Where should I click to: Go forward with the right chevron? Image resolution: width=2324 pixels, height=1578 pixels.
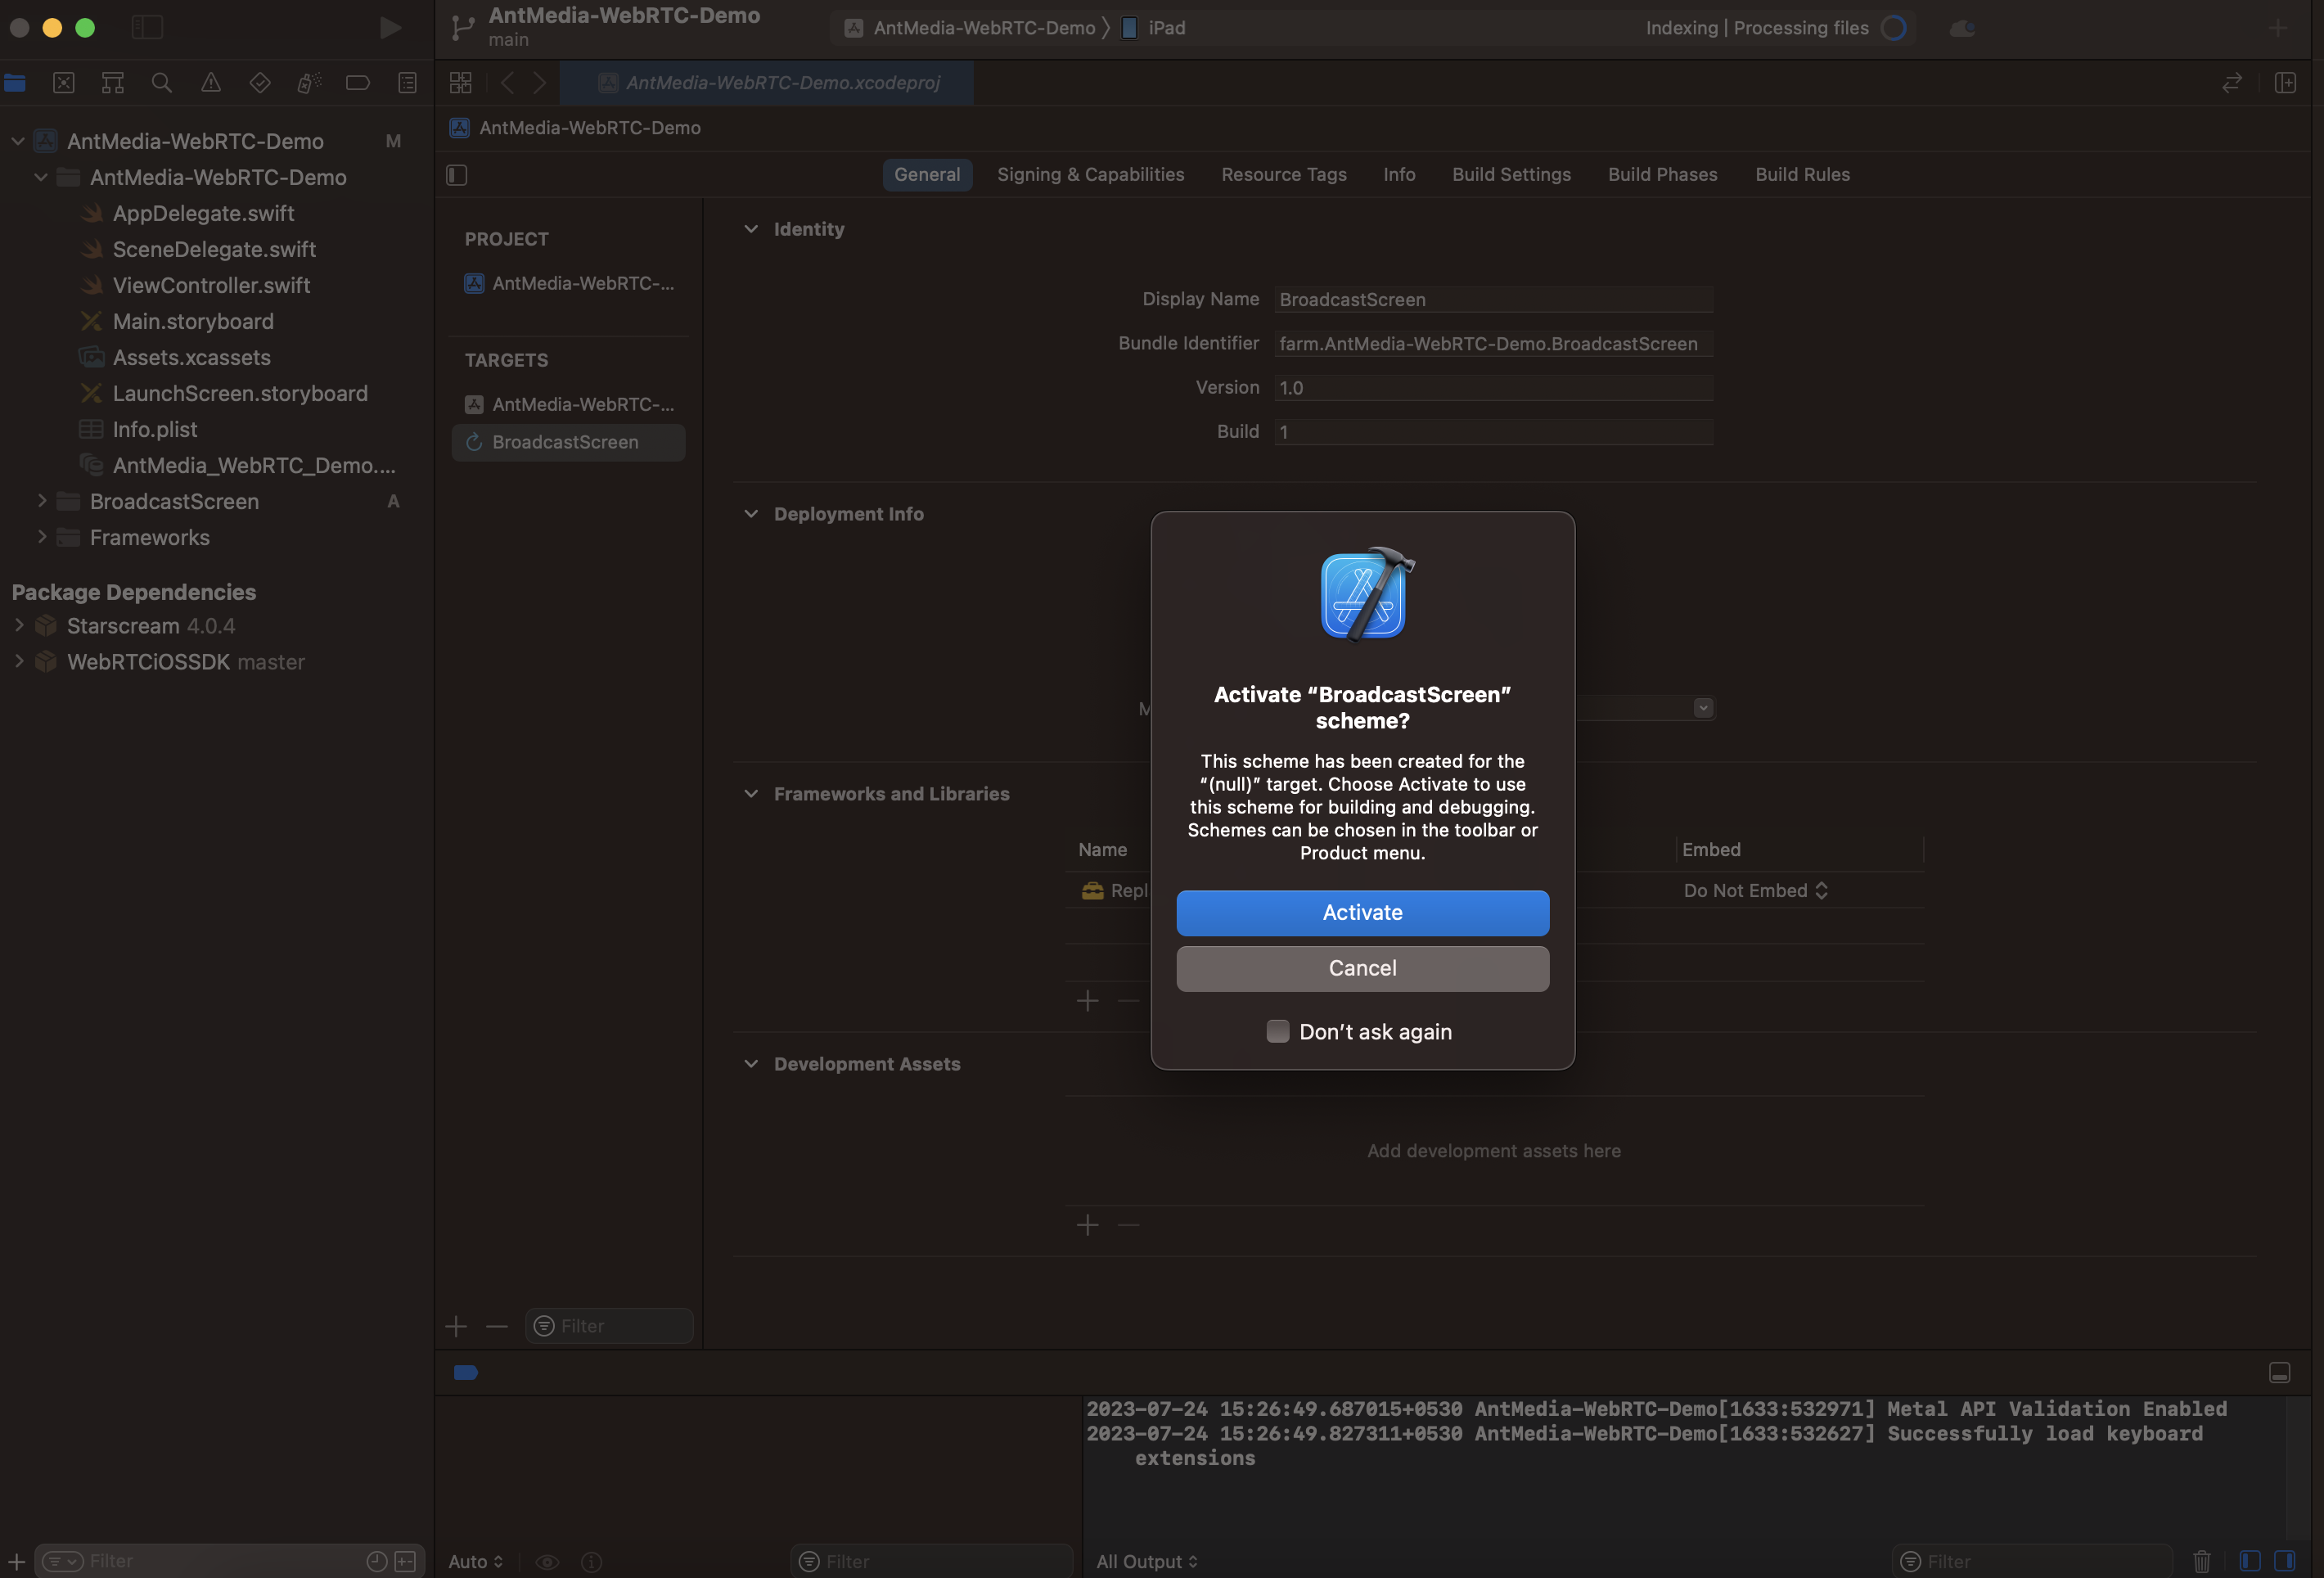click(540, 83)
